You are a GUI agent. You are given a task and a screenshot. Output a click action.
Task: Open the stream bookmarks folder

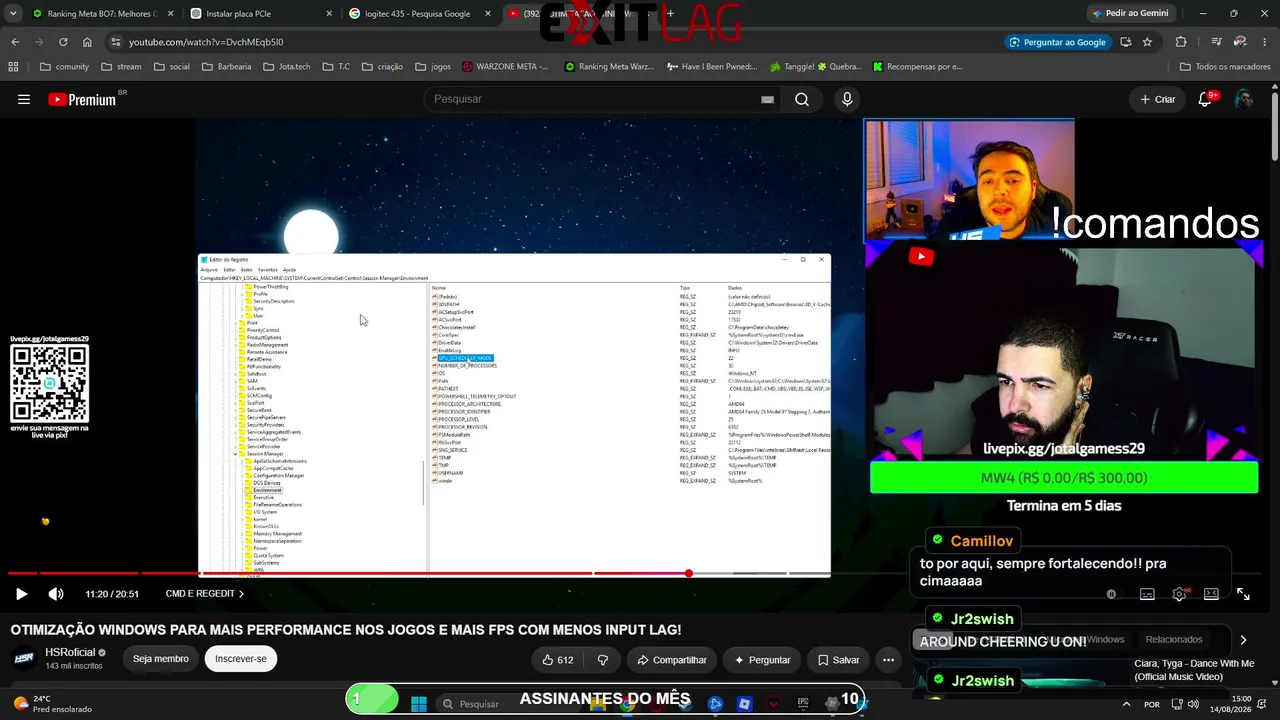pos(120,67)
